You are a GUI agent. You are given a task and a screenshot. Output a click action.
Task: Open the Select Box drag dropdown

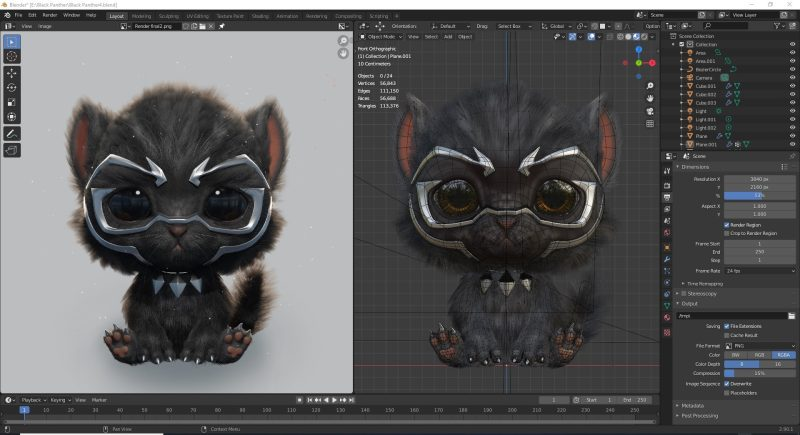tap(514, 26)
